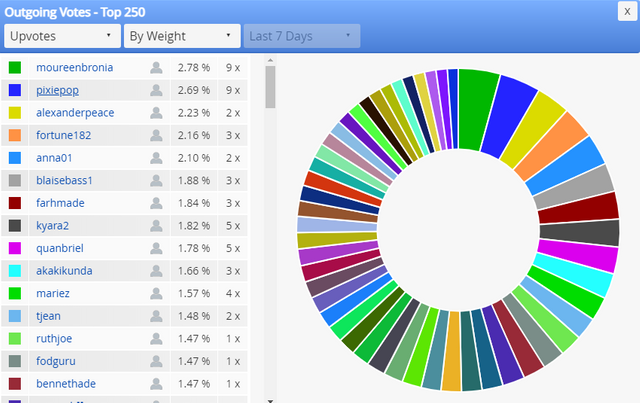Click the list scrollbar up arrow

click(270, 60)
